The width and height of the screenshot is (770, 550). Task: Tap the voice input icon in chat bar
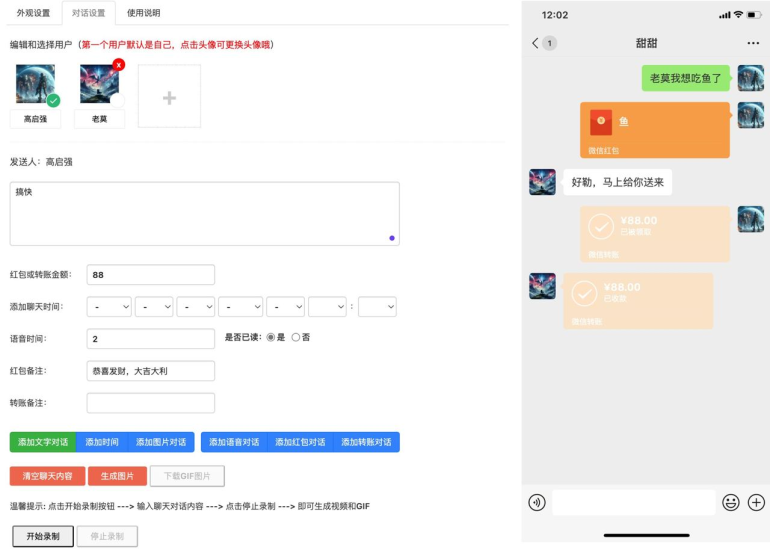point(537,503)
